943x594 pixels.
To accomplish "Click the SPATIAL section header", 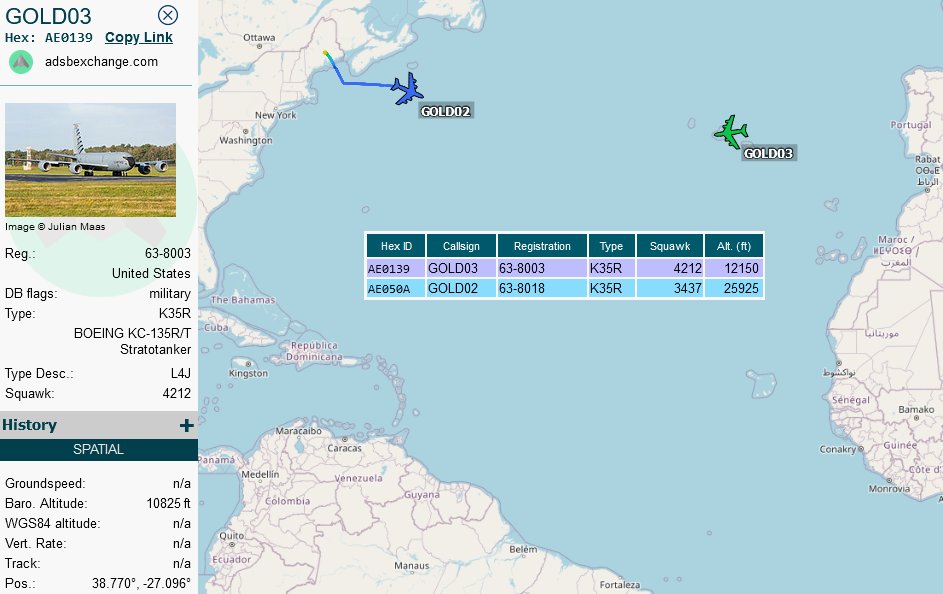I will 99,450.
